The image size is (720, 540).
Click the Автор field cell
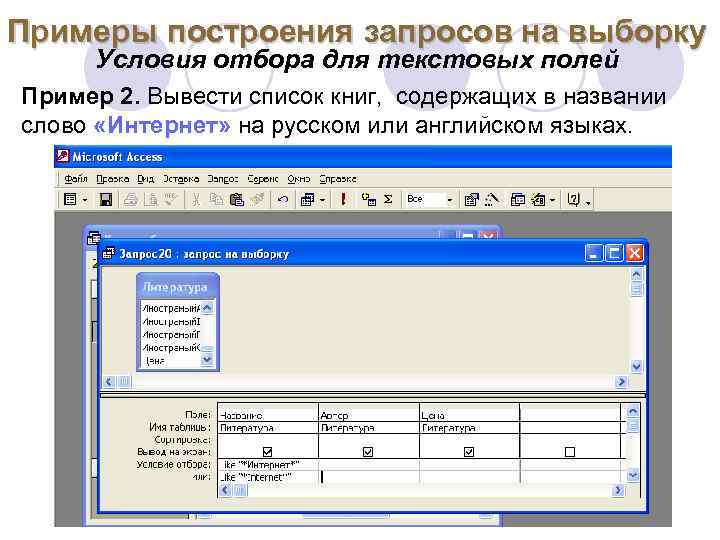point(369,415)
